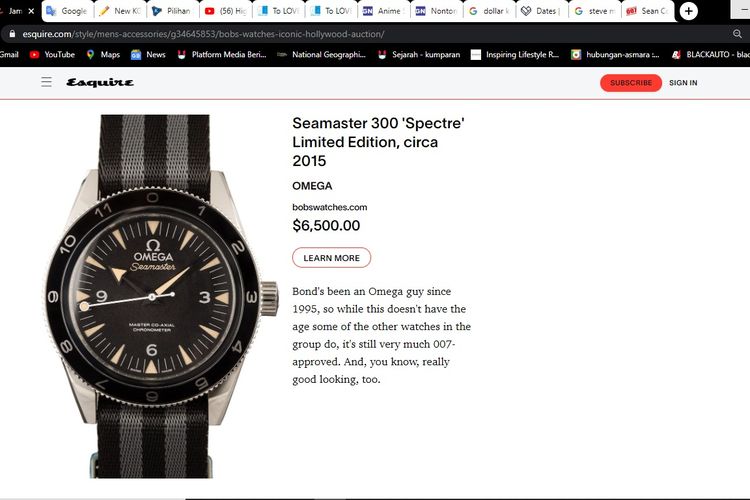Click the Seamaster 300 Spectre title
This screenshot has height=500, width=750.
(x=378, y=142)
